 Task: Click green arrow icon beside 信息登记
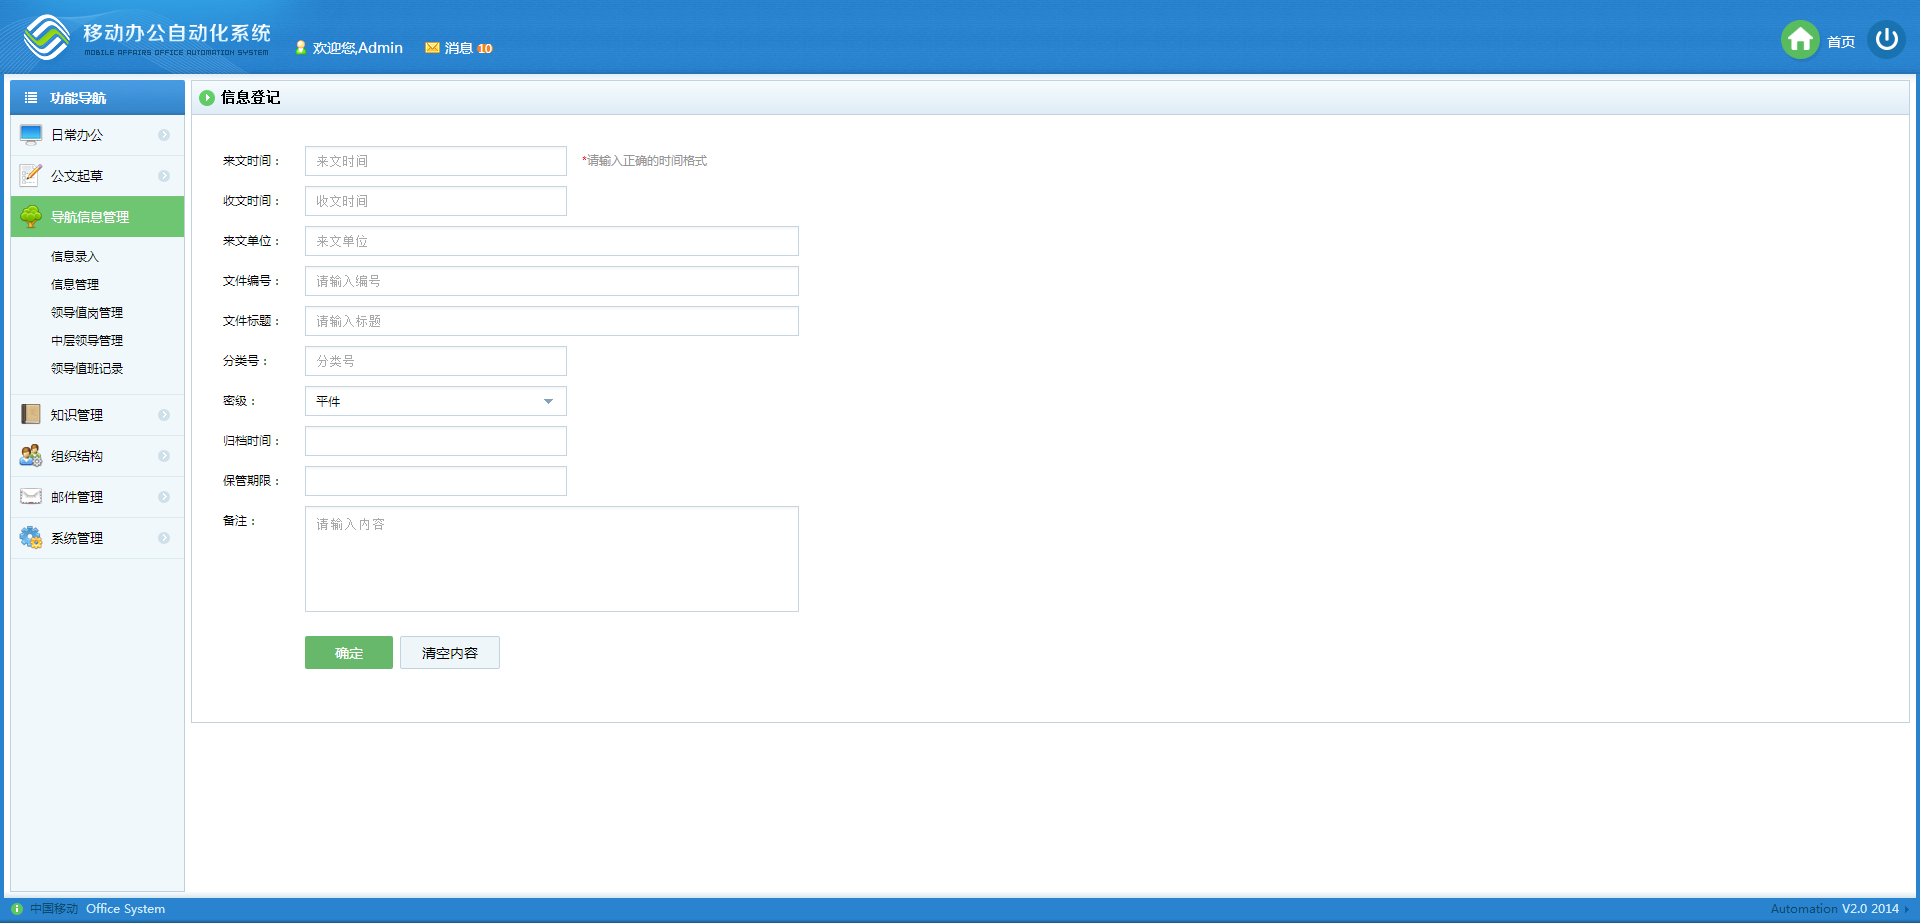207,98
